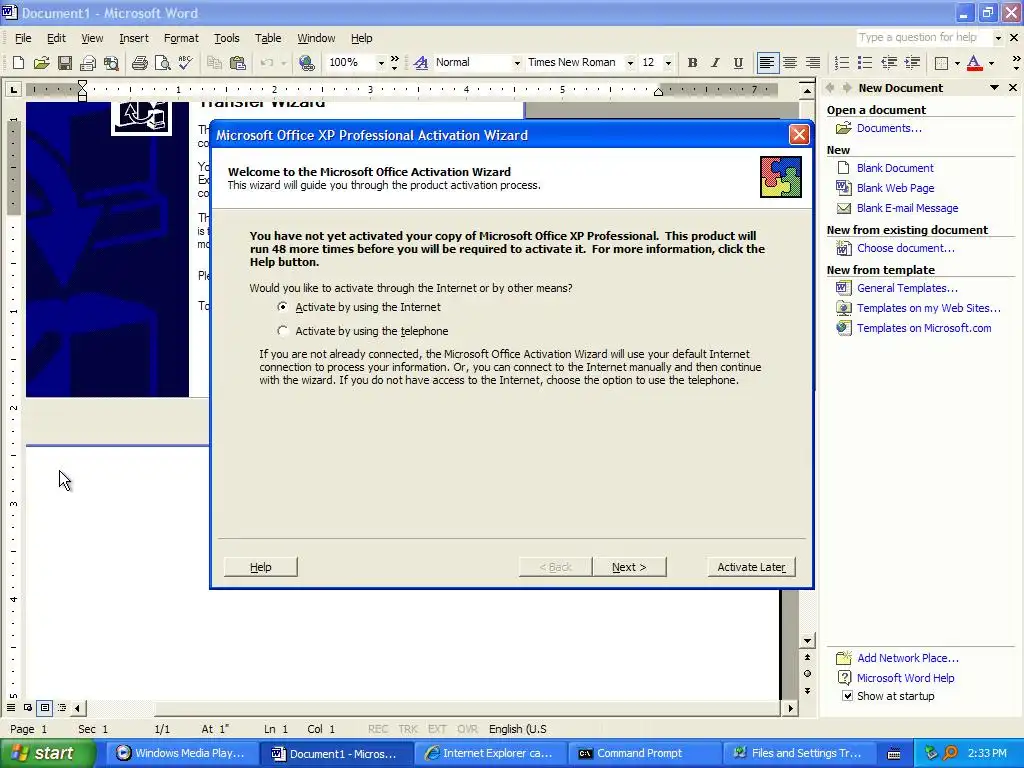Image resolution: width=1024 pixels, height=768 pixels.
Task: Click the Print Layout View button
Action: click(44, 707)
